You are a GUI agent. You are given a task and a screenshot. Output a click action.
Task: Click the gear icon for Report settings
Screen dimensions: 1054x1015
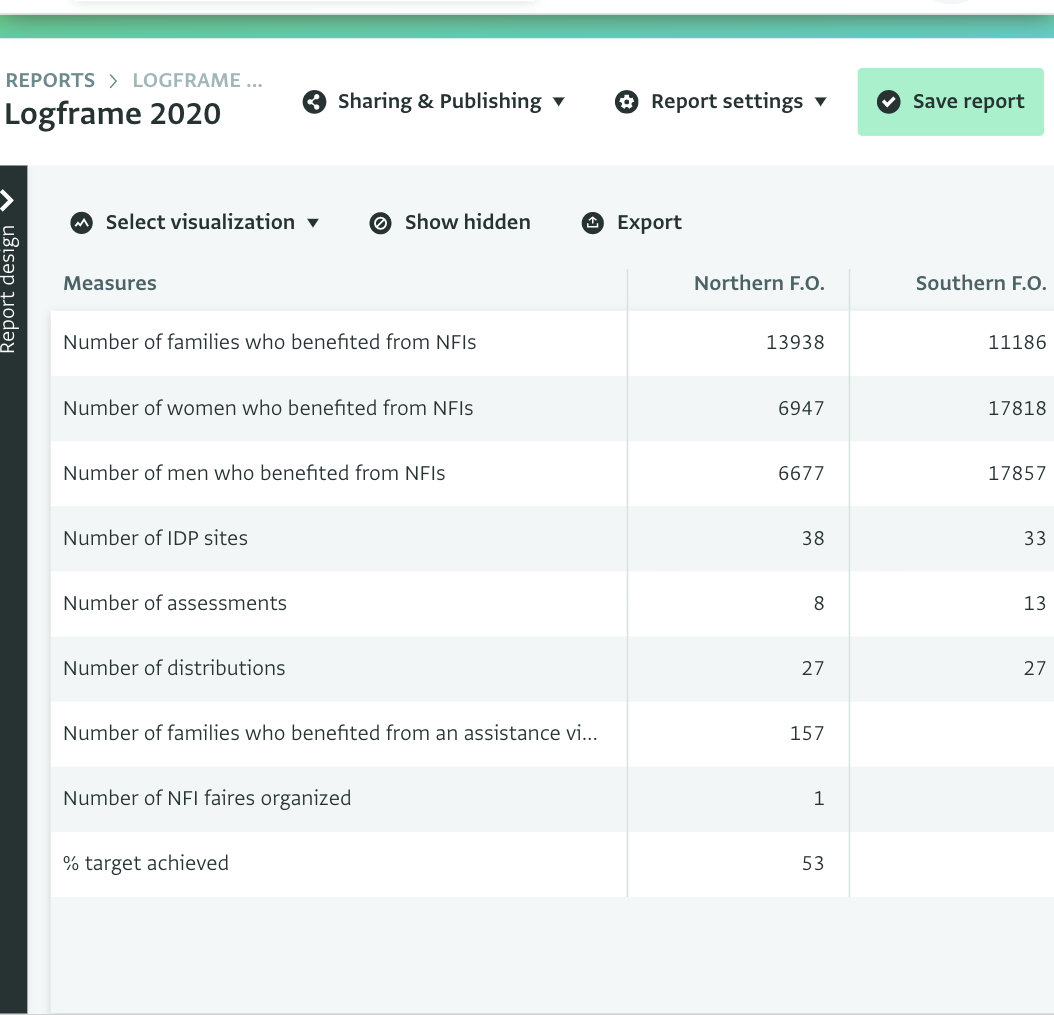pyautogui.click(x=627, y=102)
